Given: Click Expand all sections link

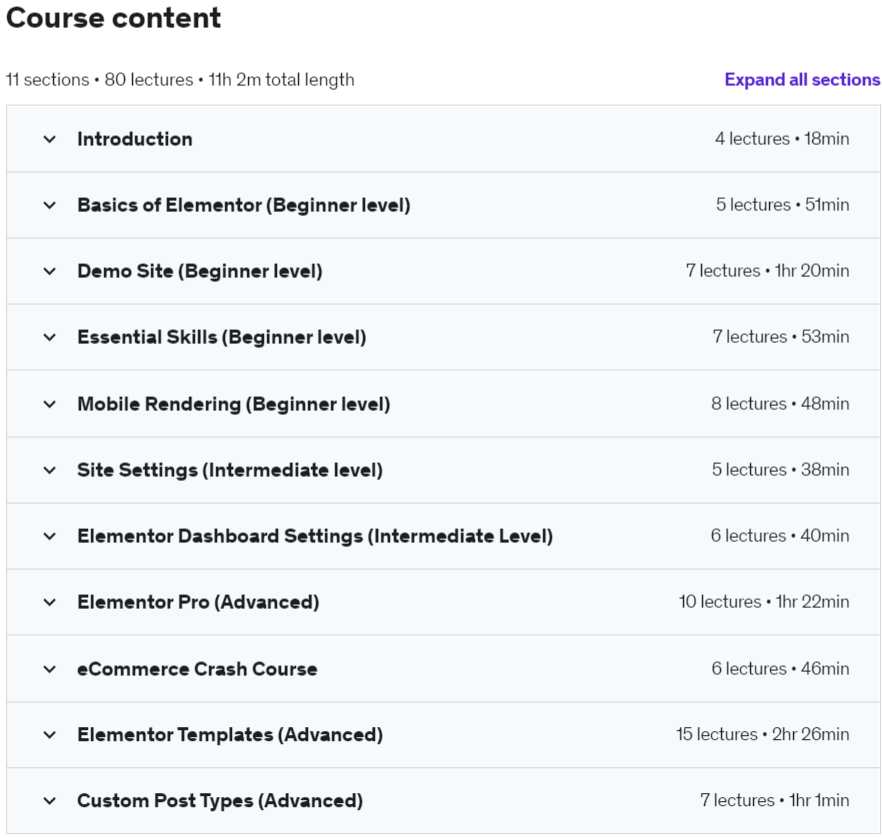Looking at the screenshot, I should click(802, 80).
